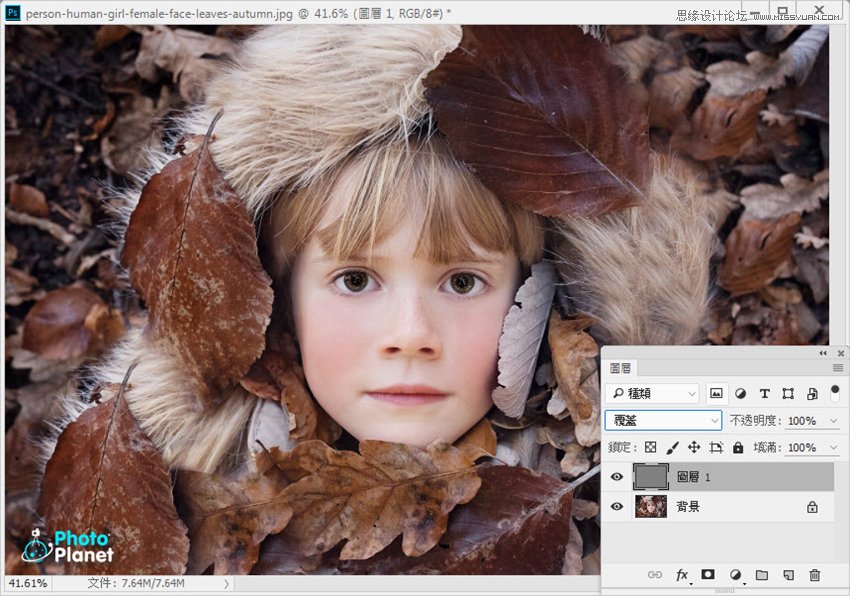Add a layer mask to 圖層 1

tap(708, 575)
